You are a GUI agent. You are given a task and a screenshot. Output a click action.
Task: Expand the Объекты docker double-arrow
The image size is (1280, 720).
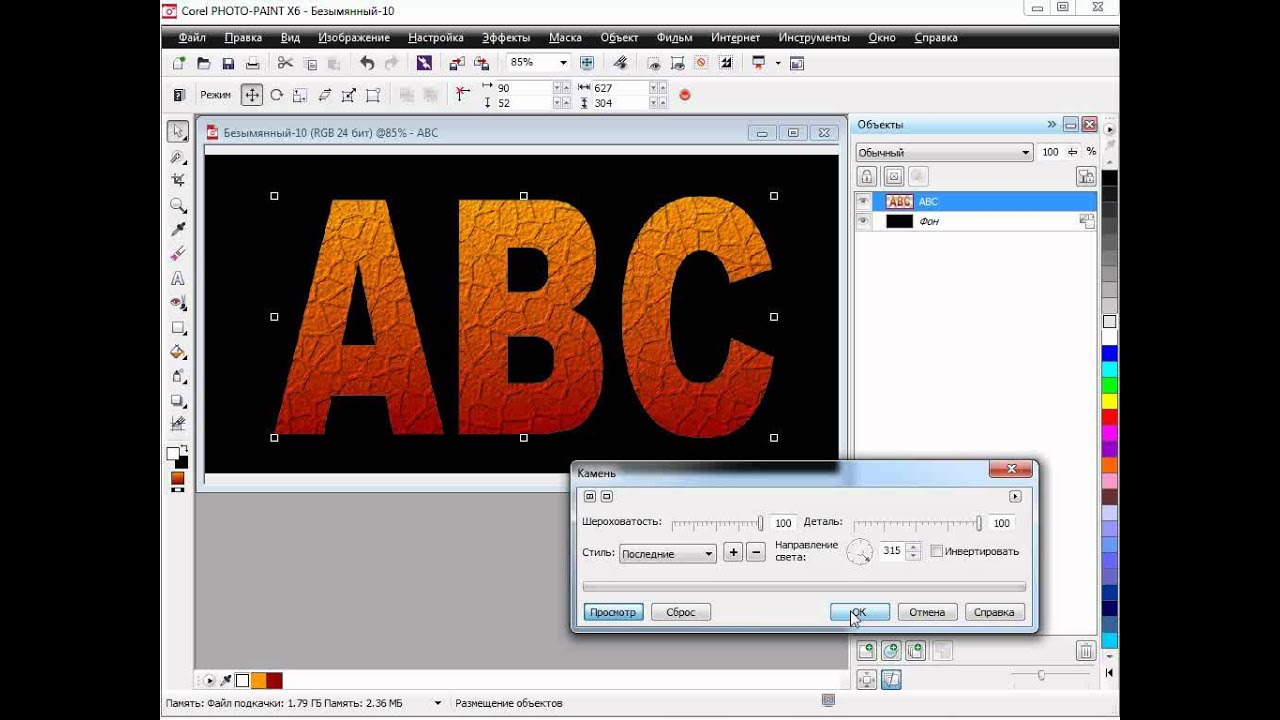click(1051, 124)
